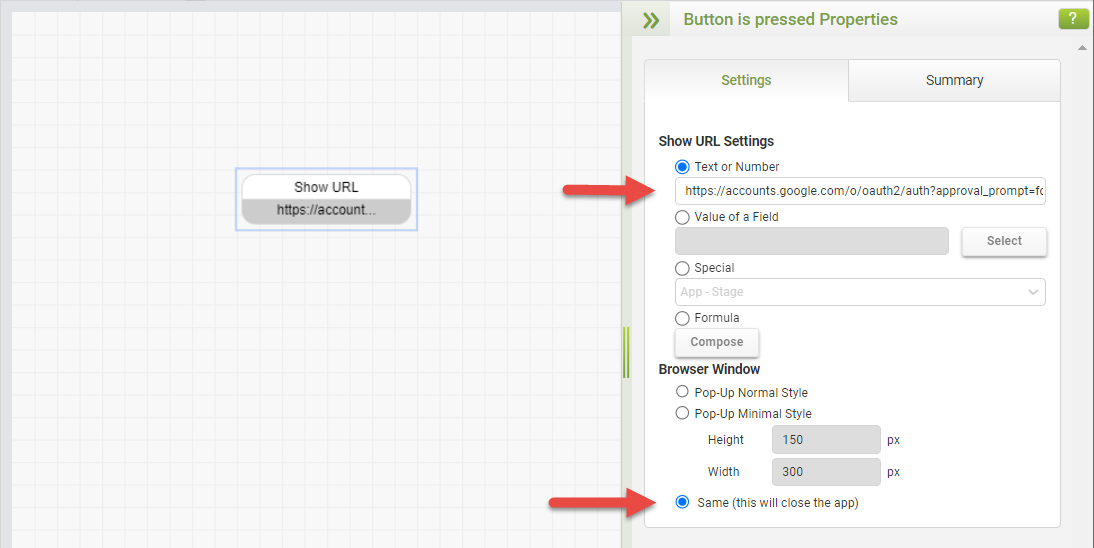Click the URL text input field
This screenshot has width=1094, height=548.
860,191
